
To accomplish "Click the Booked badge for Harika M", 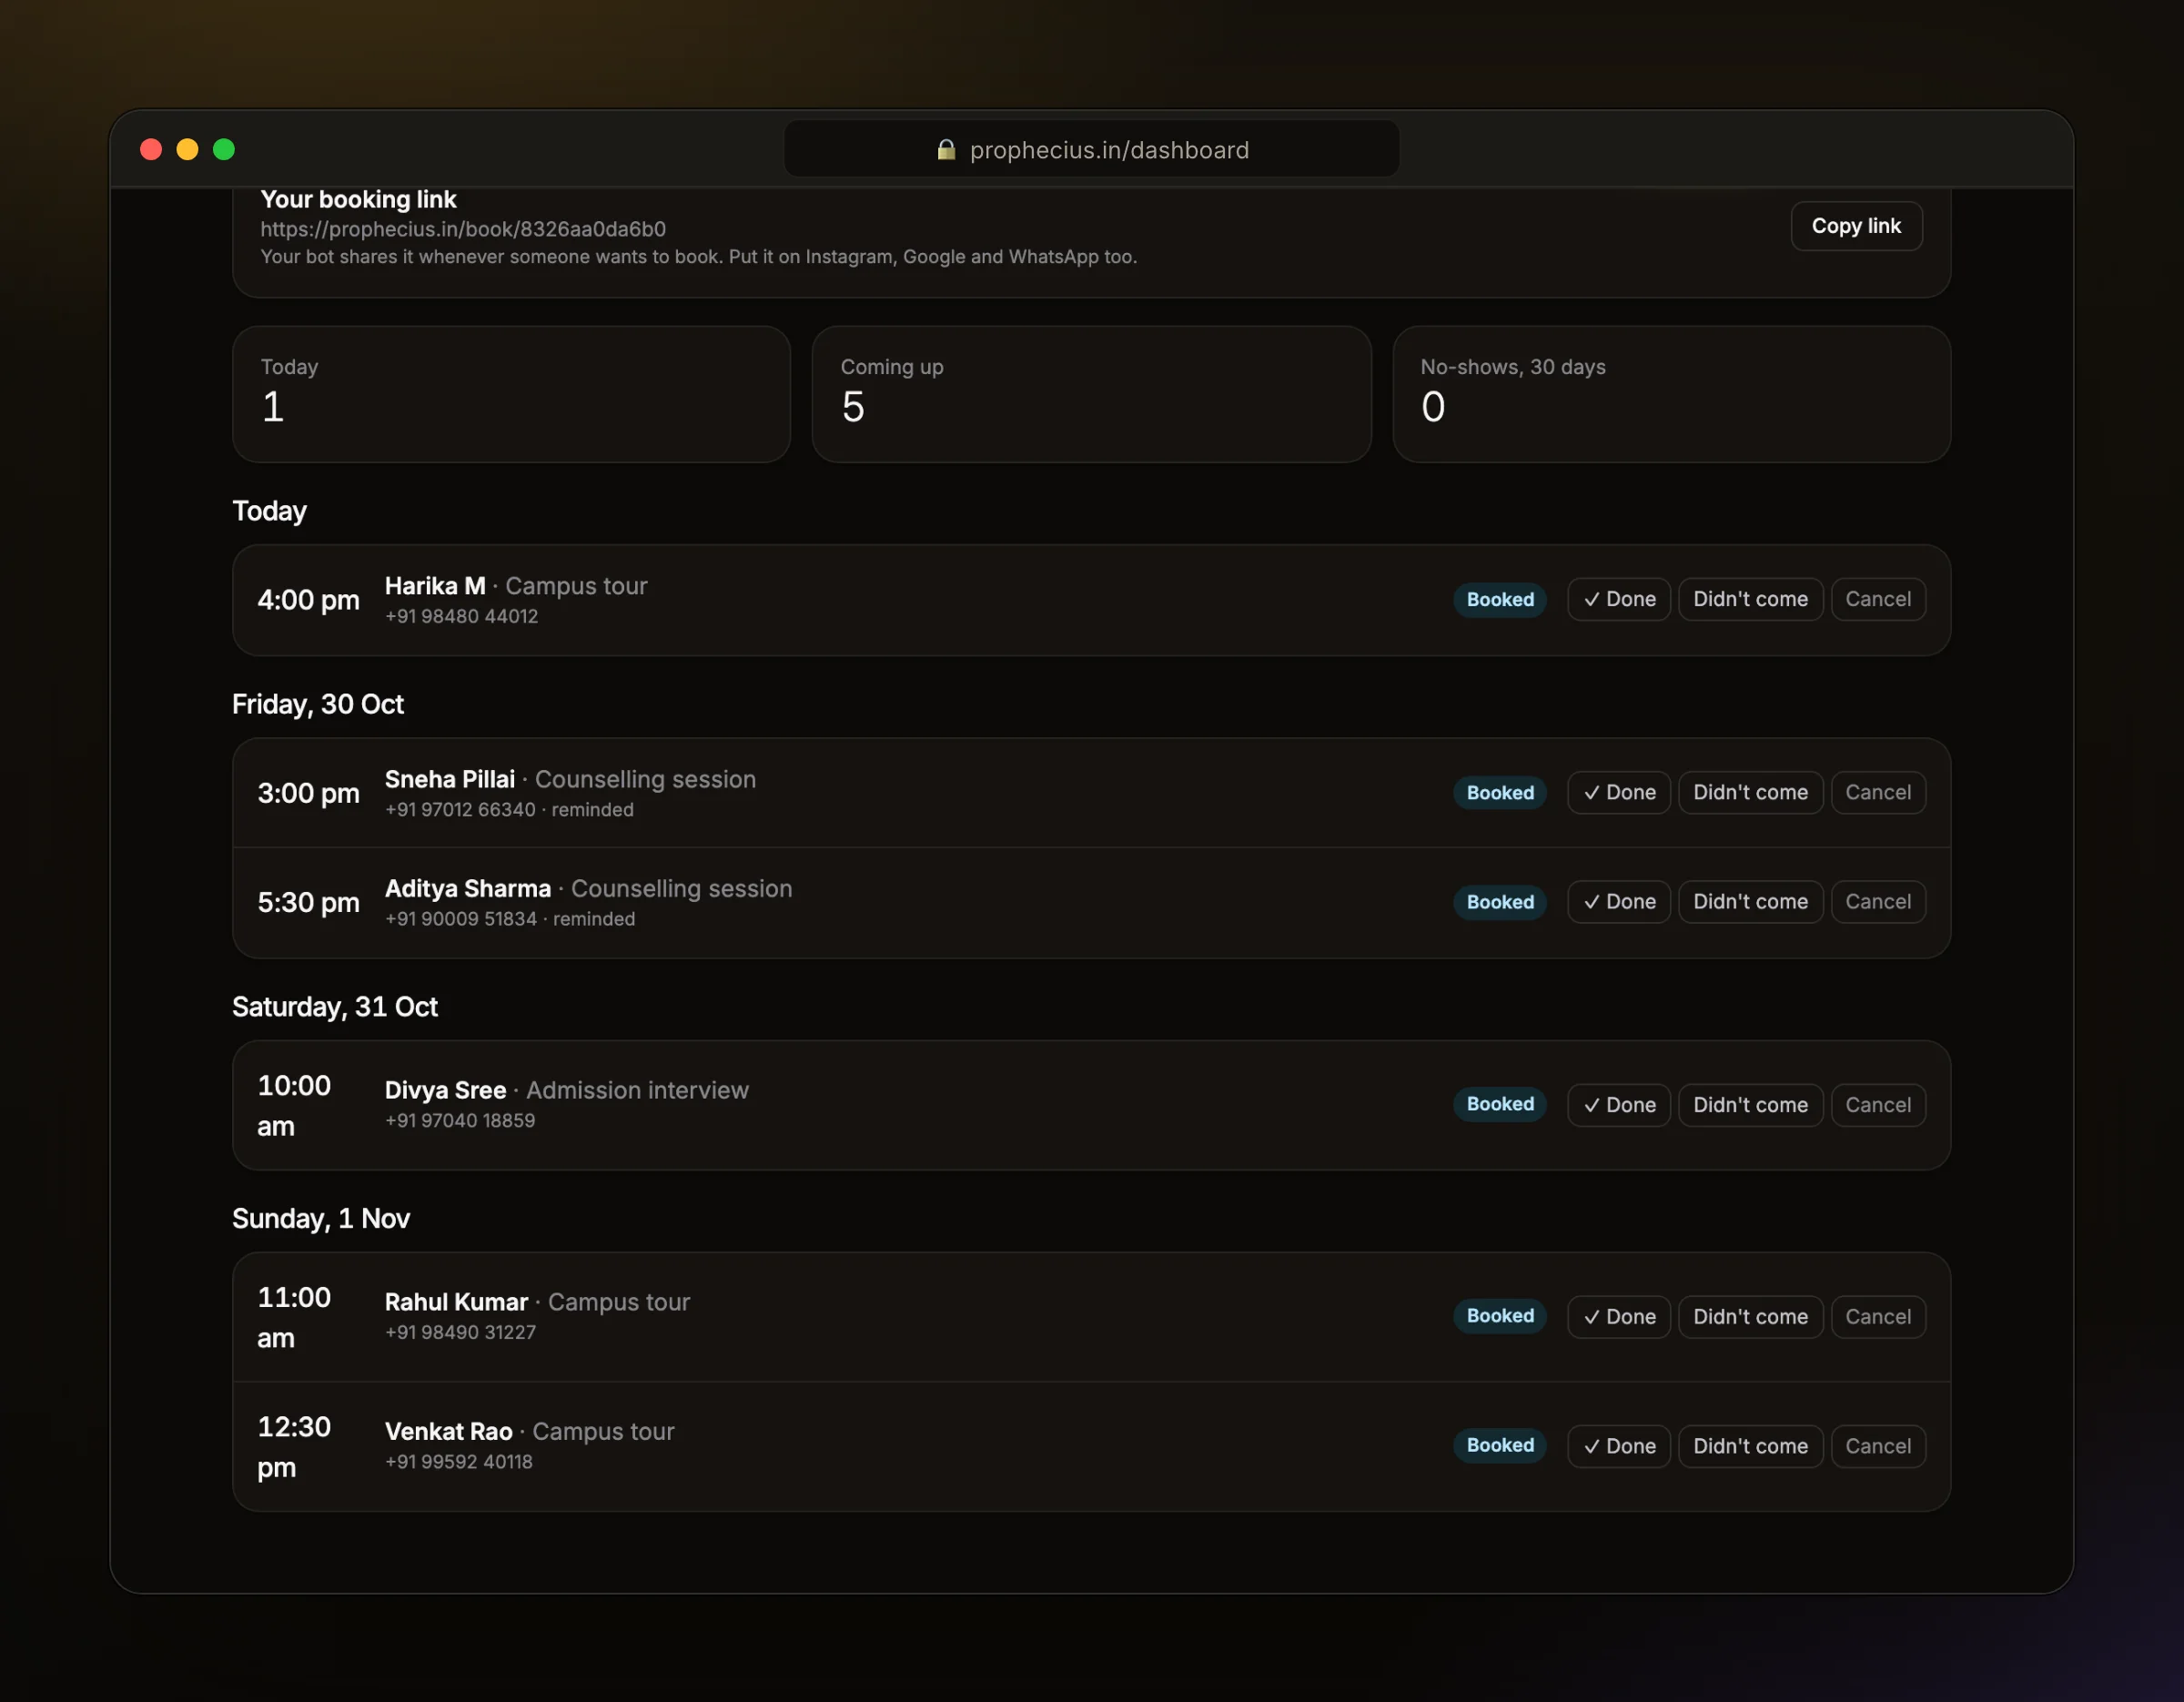I will [1499, 600].
